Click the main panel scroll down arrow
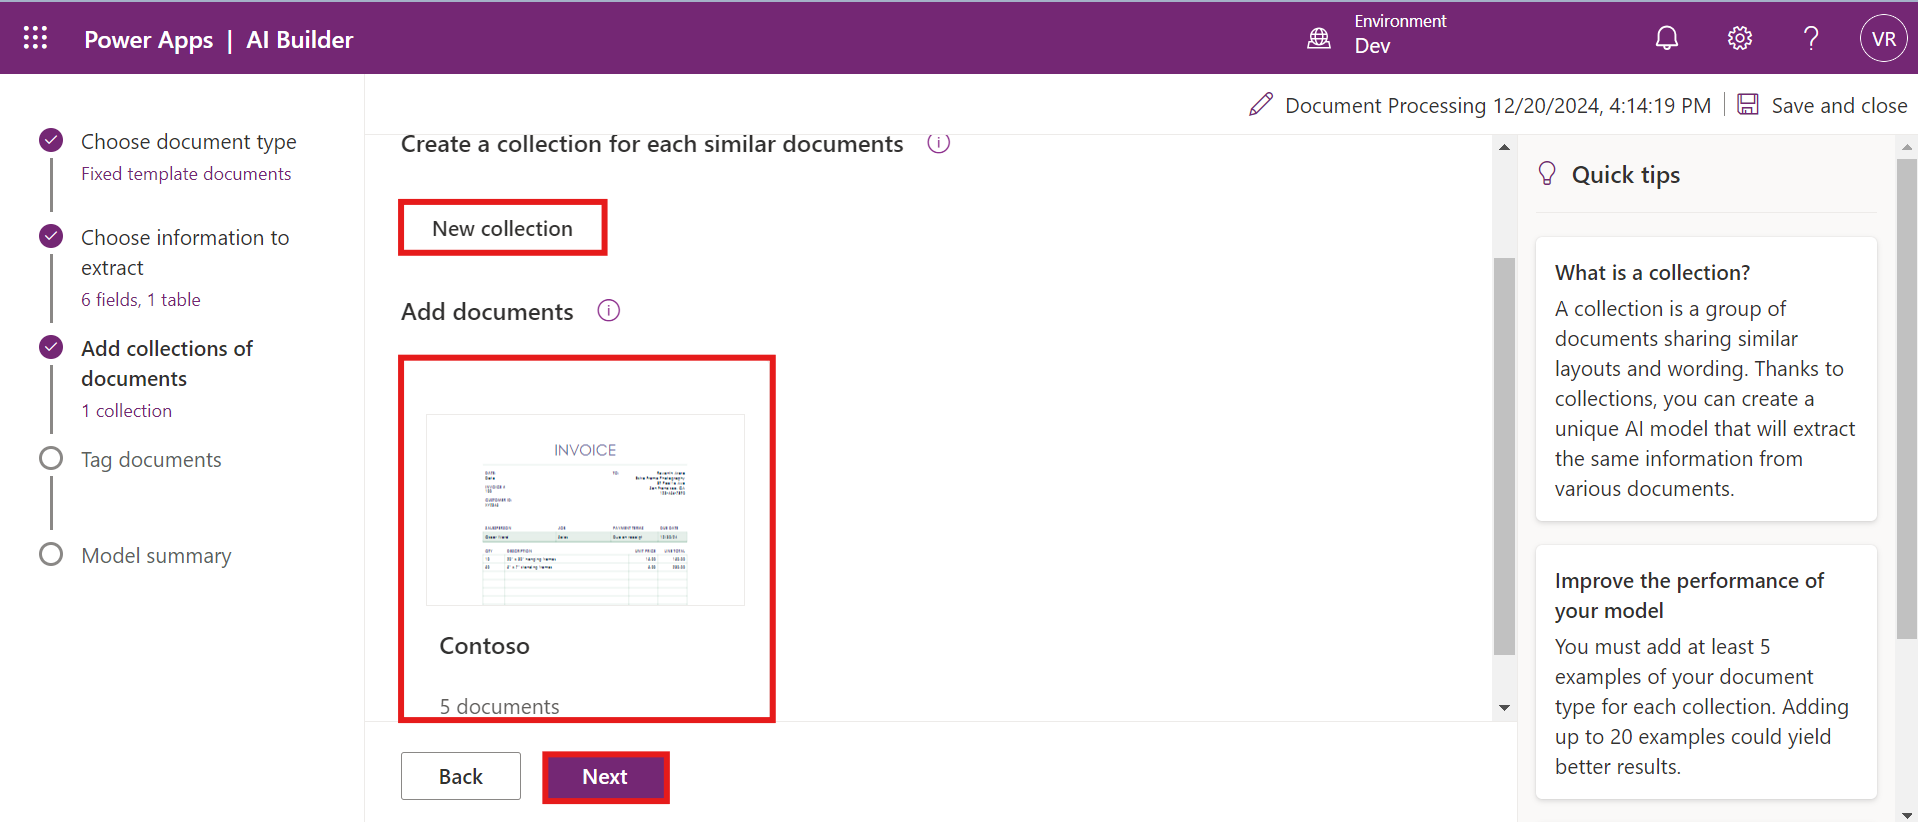1918x822 pixels. [1504, 708]
